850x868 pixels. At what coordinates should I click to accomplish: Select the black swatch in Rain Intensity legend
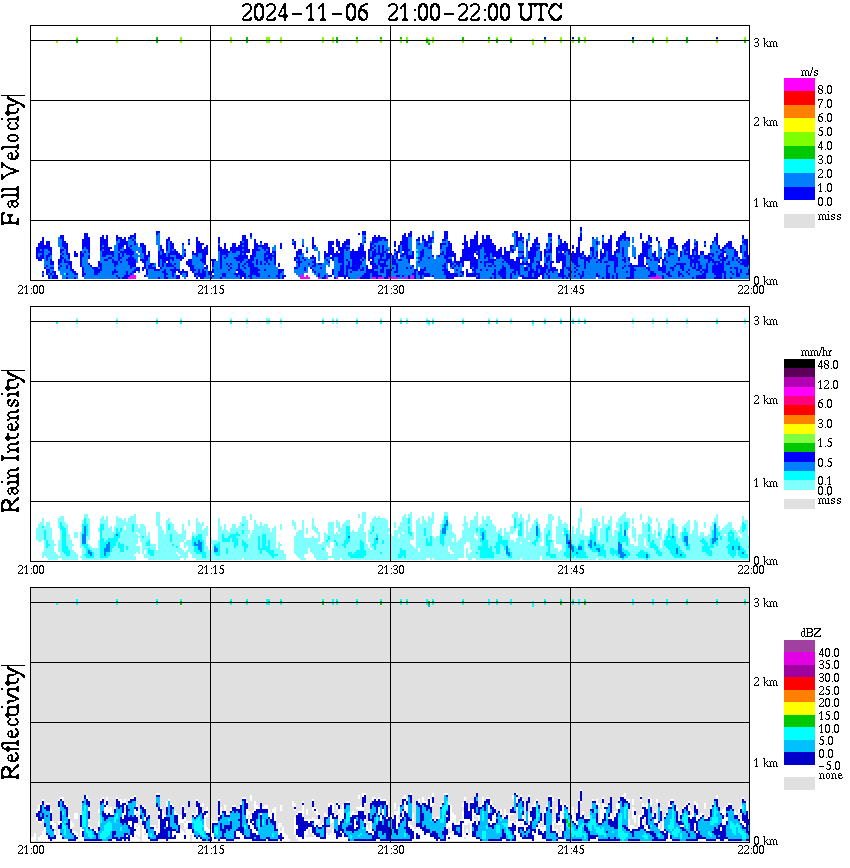click(799, 364)
